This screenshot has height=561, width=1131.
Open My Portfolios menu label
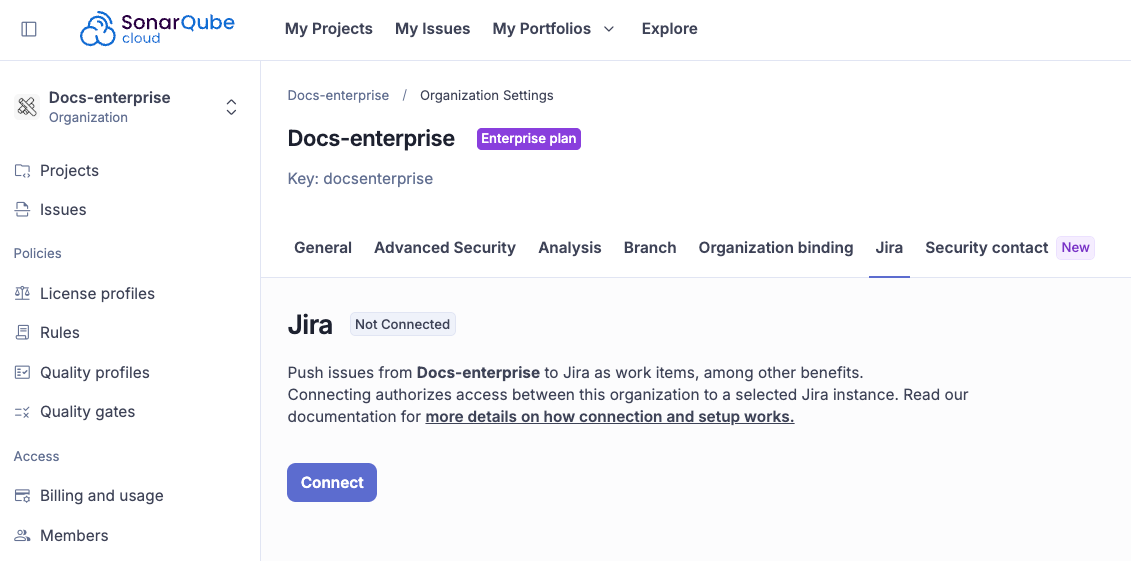542,29
